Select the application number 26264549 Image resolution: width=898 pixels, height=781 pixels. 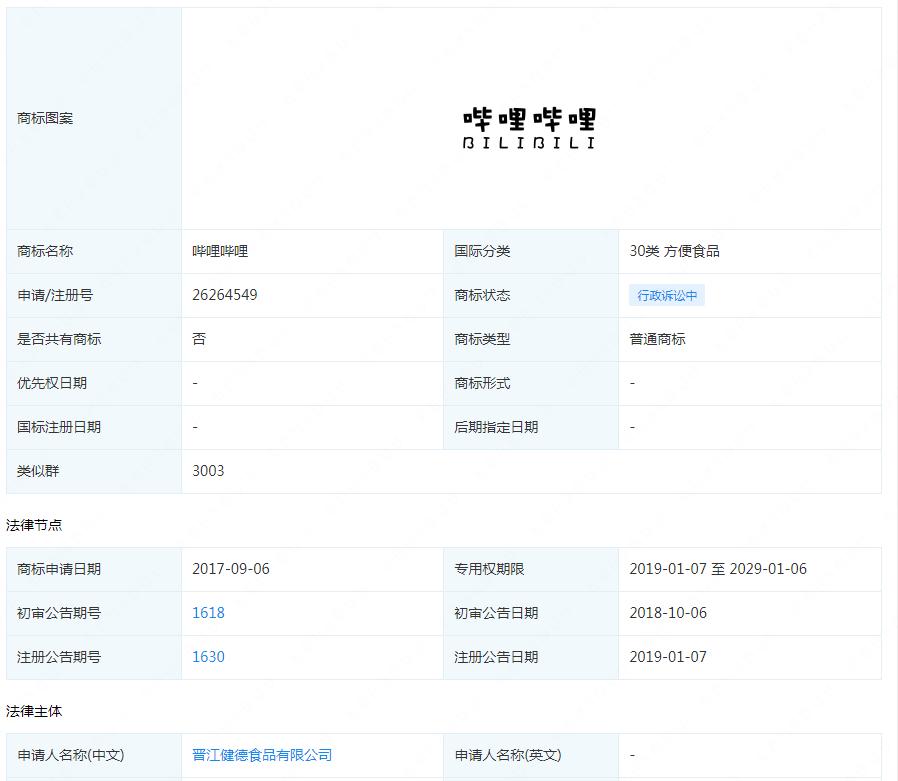click(x=224, y=295)
